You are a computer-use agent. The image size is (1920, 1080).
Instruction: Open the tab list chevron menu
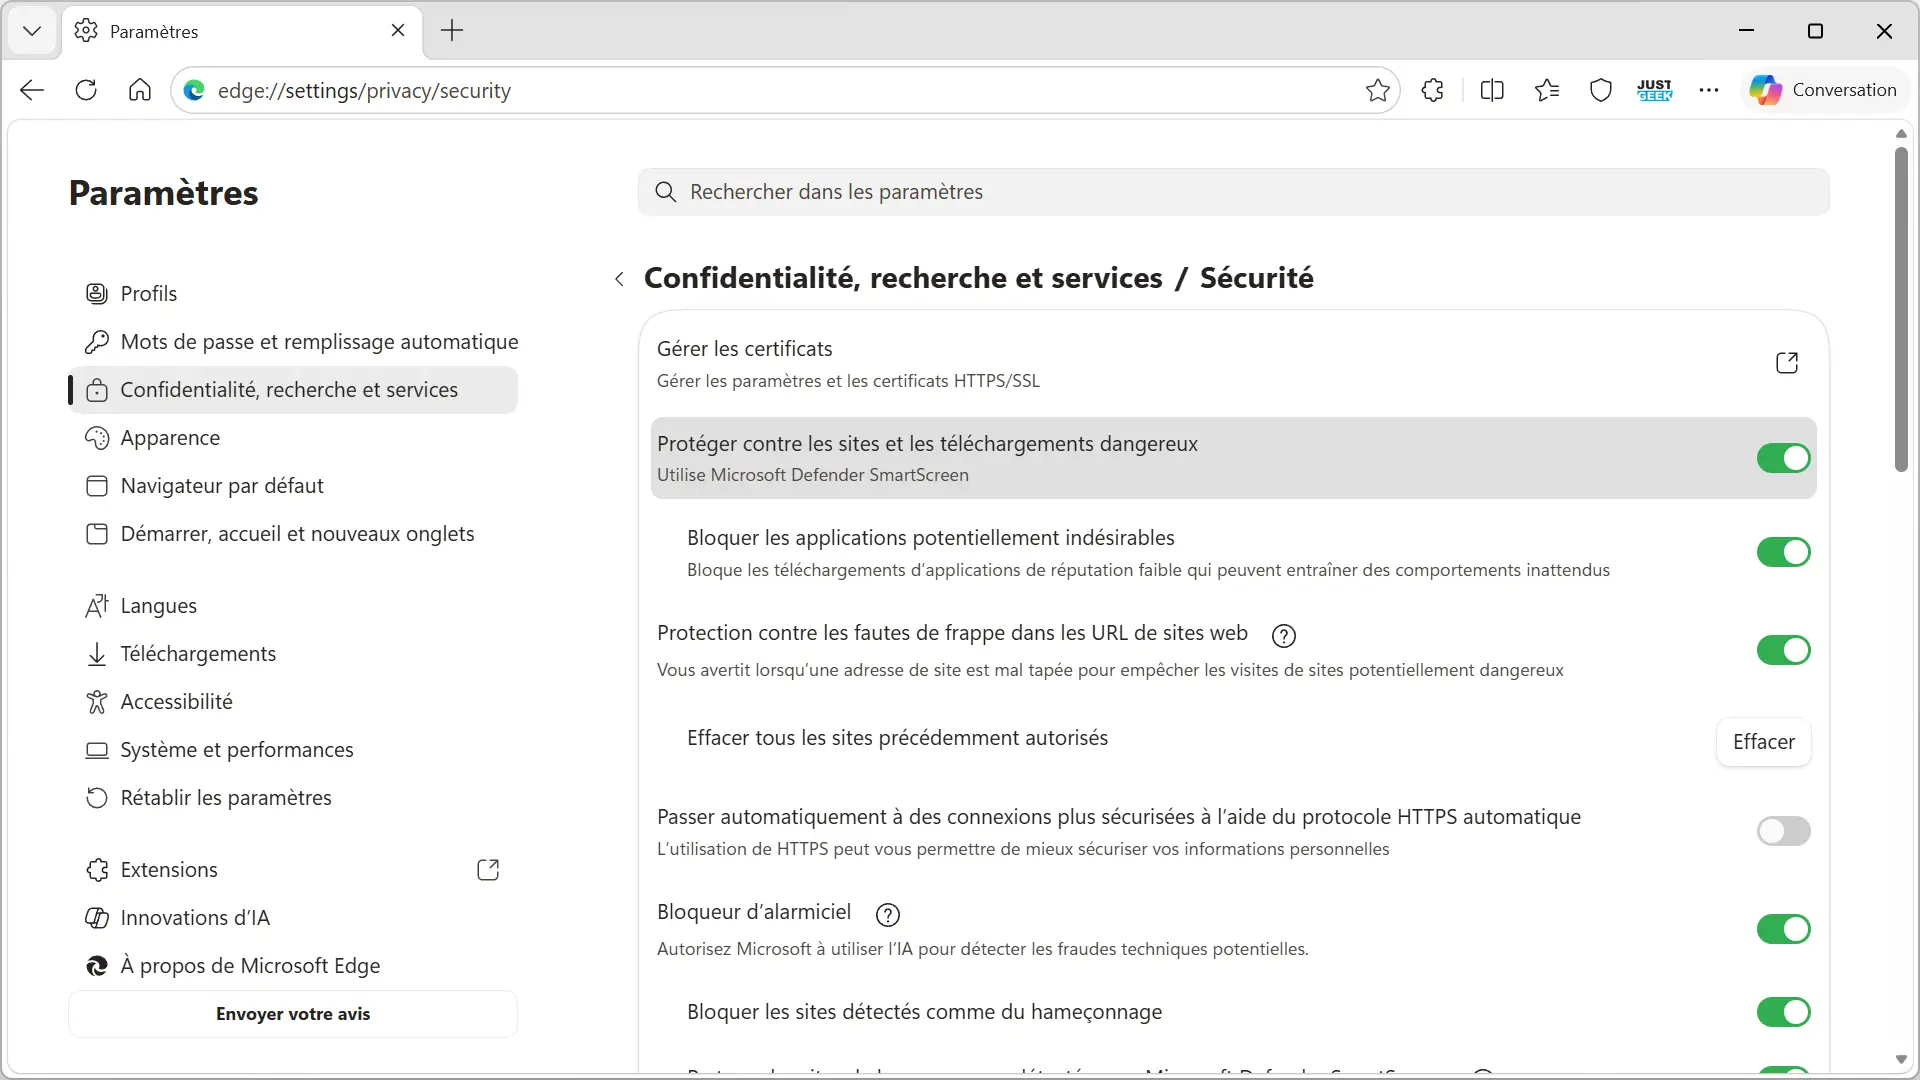tap(32, 31)
